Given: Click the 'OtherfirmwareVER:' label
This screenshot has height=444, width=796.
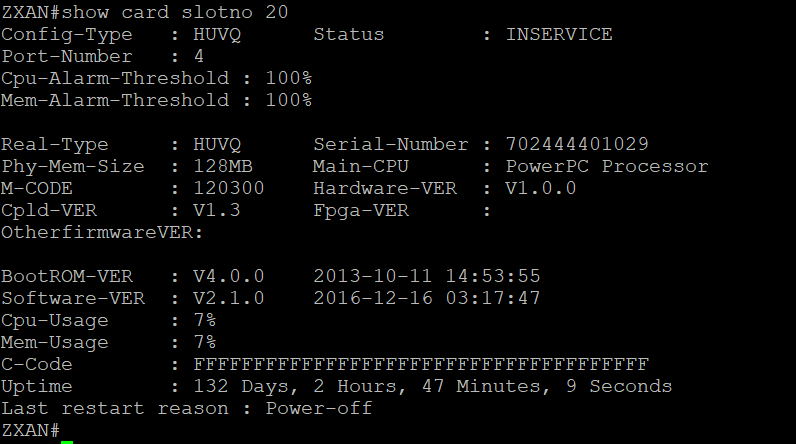Looking at the screenshot, I should [x=102, y=232].
